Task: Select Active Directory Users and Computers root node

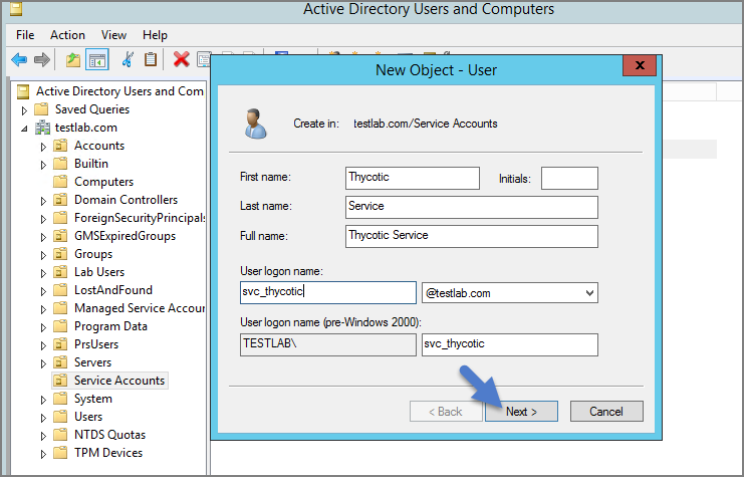Action: (x=120, y=91)
